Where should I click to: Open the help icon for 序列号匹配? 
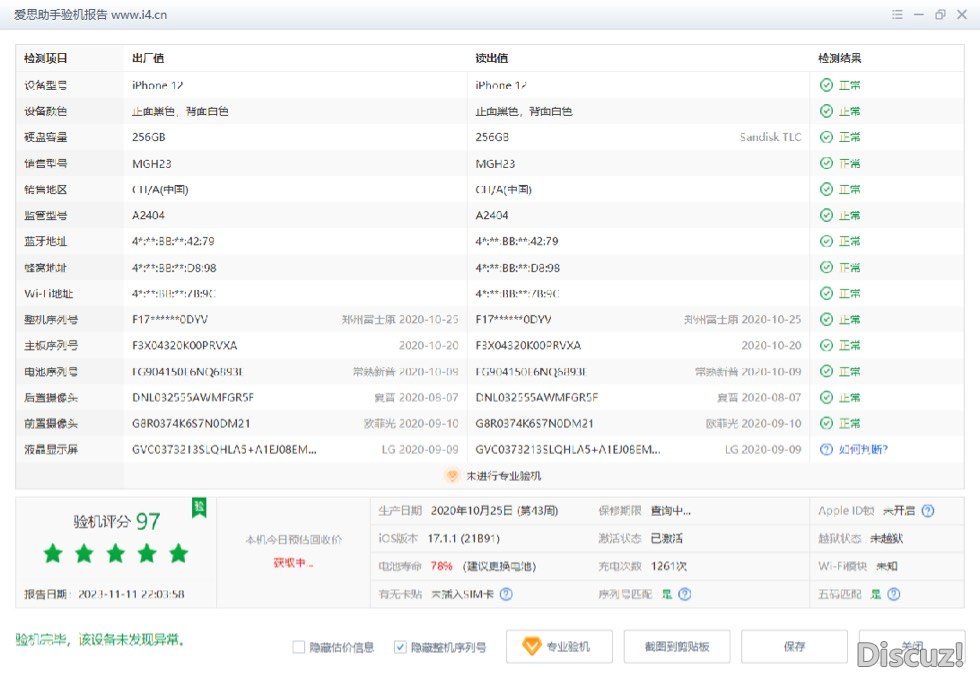pyautogui.click(x=685, y=594)
